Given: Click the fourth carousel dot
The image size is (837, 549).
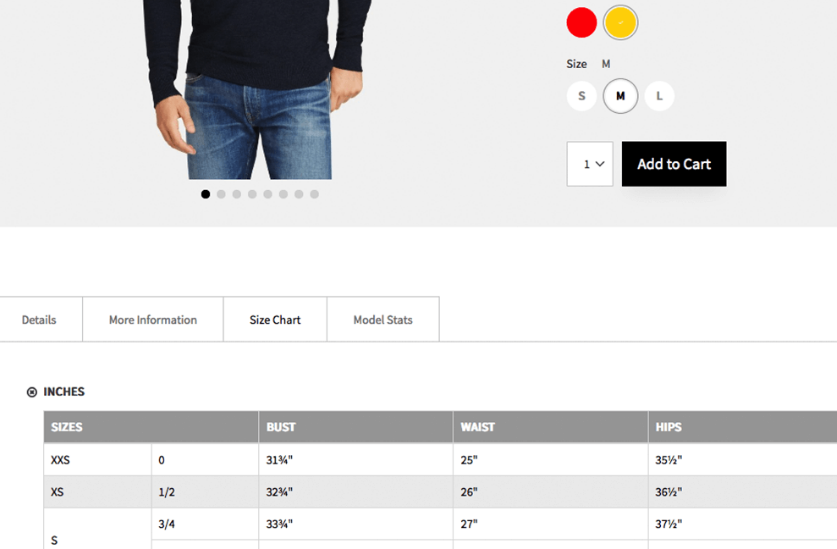Looking at the screenshot, I should [252, 194].
